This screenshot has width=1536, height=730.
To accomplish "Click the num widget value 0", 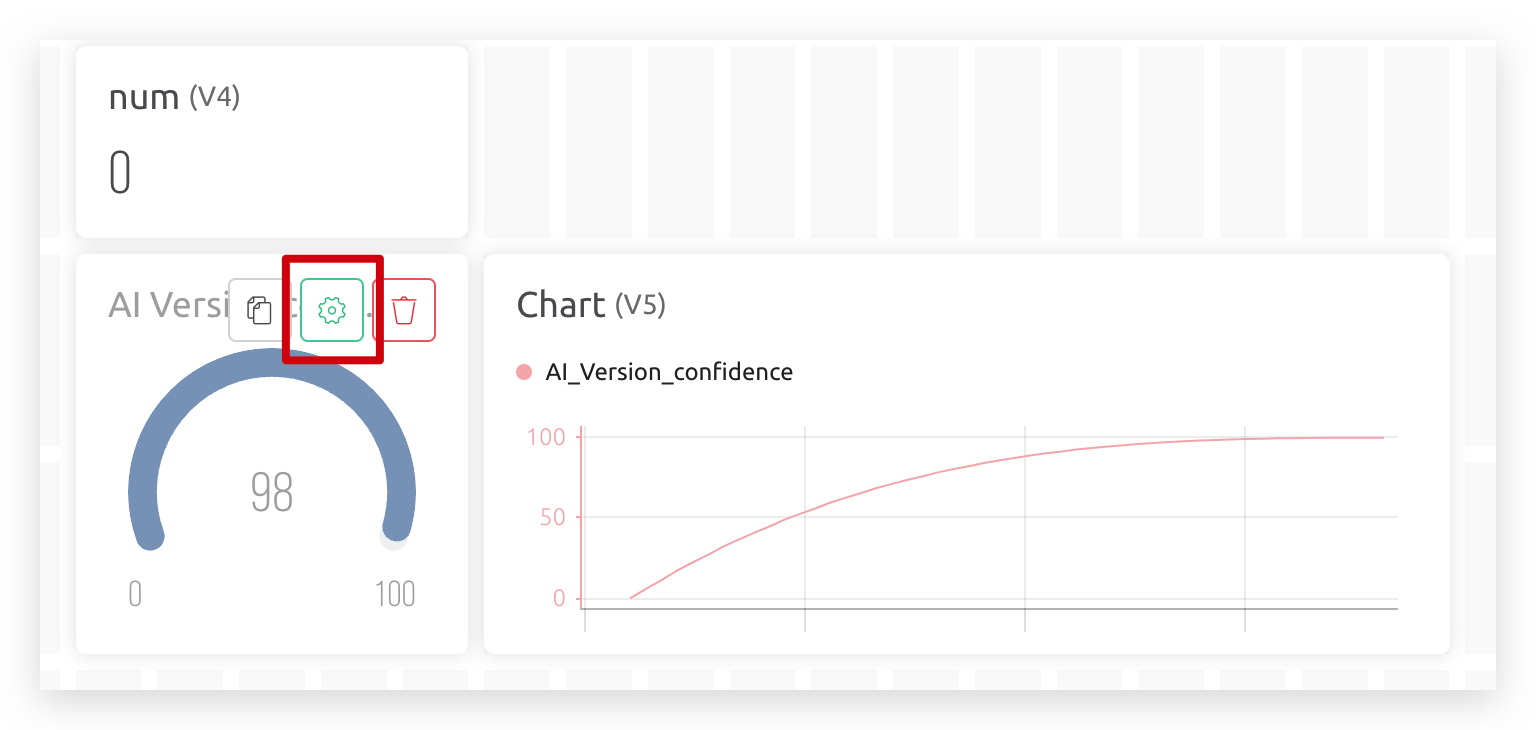I will tap(120, 172).
